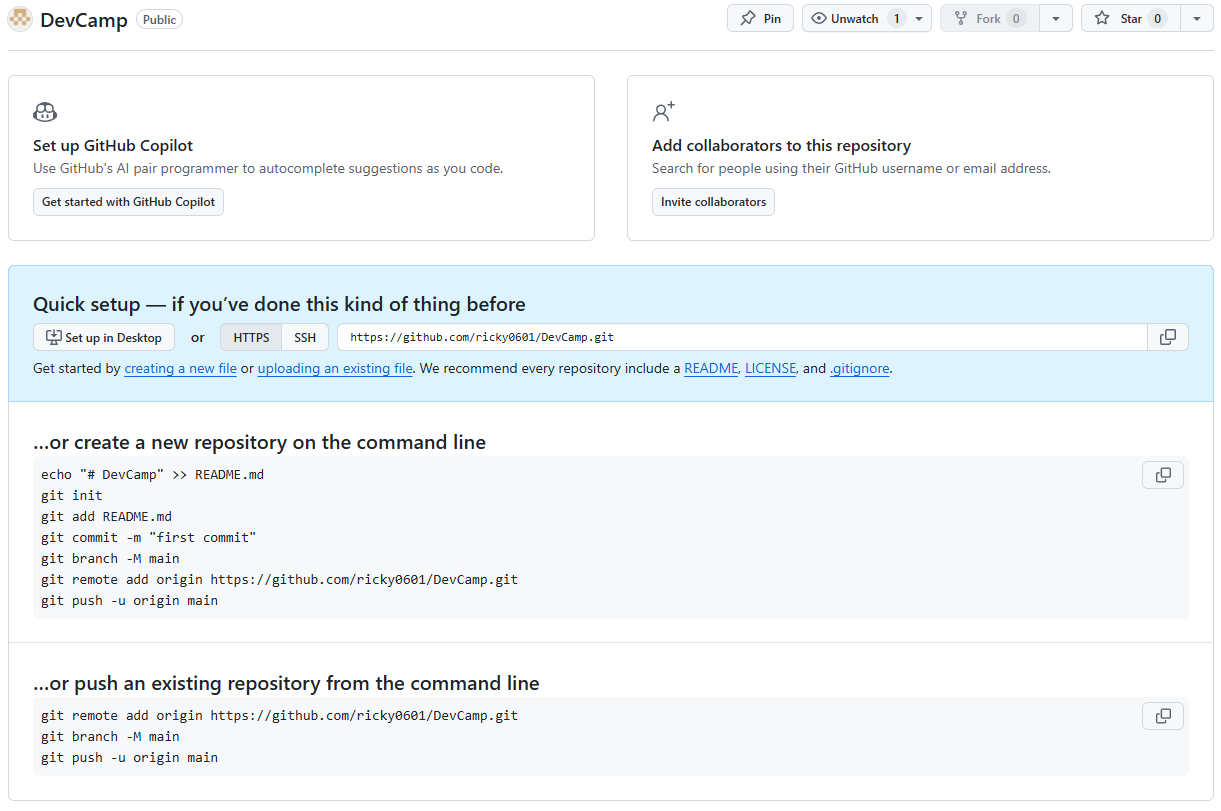
Task: Click the README link
Action: pyautogui.click(x=711, y=368)
